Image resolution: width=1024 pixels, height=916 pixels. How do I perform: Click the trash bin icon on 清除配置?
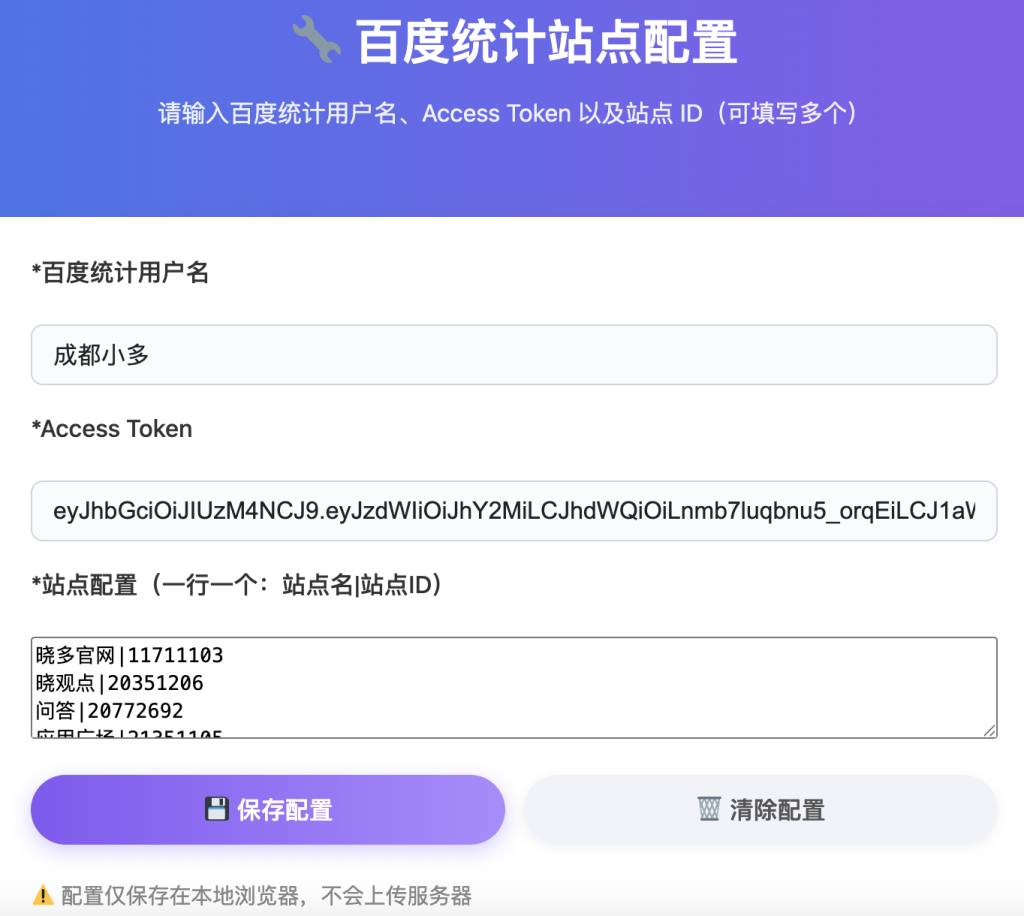click(709, 809)
